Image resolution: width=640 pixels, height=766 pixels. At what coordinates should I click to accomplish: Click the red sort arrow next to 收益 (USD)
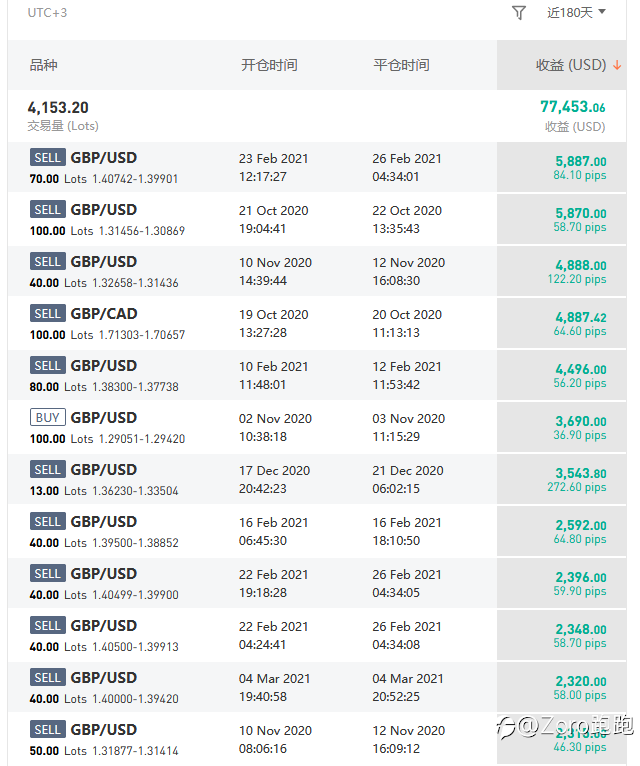tap(617, 65)
